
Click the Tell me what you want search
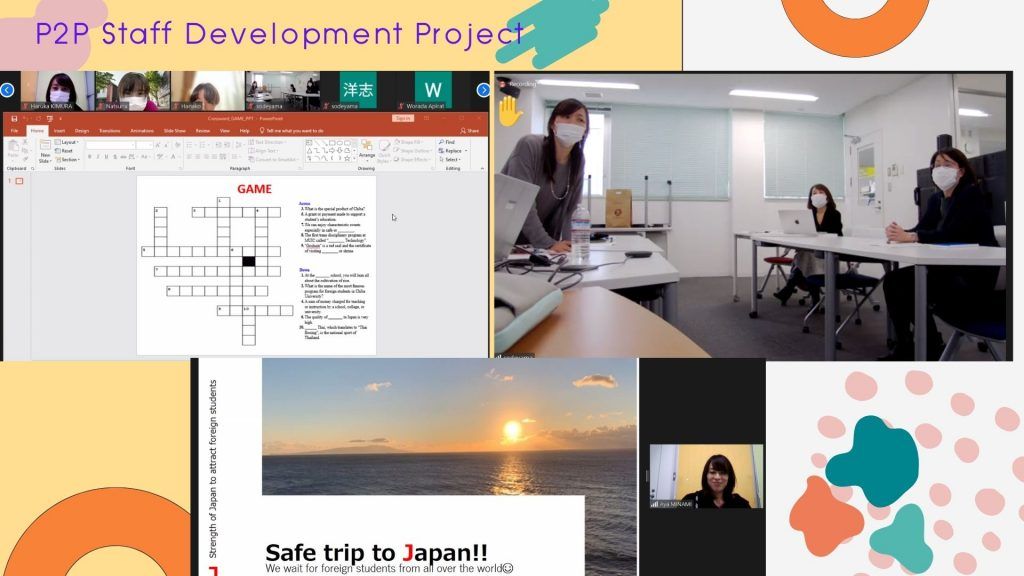coord(294,130)
